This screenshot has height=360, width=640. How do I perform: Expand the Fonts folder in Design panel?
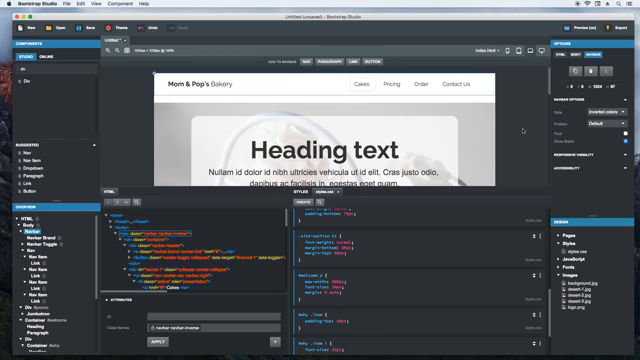point(558,267)
